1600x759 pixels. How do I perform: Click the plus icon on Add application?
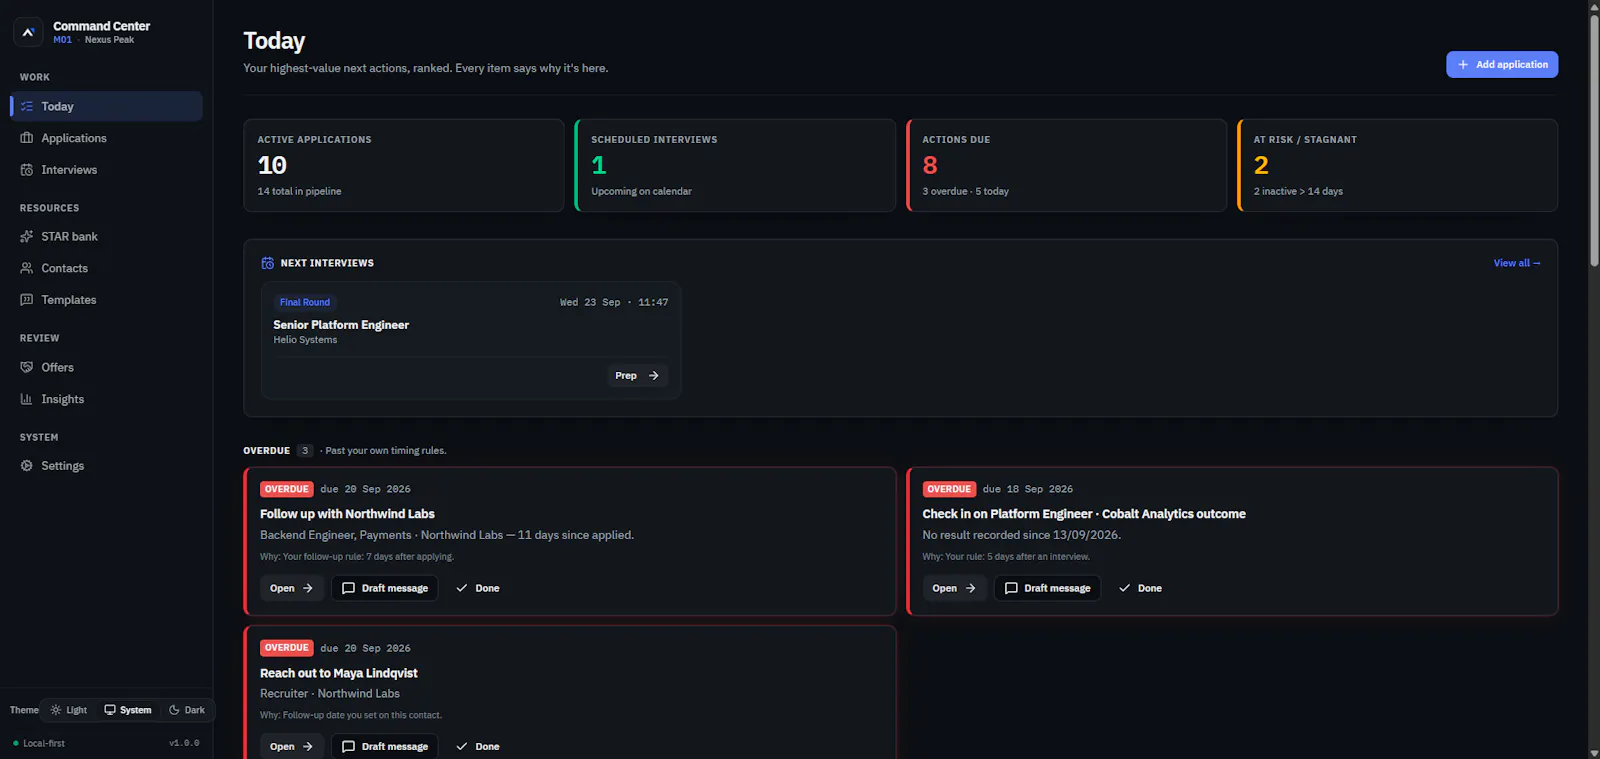tap(1463, 64)
